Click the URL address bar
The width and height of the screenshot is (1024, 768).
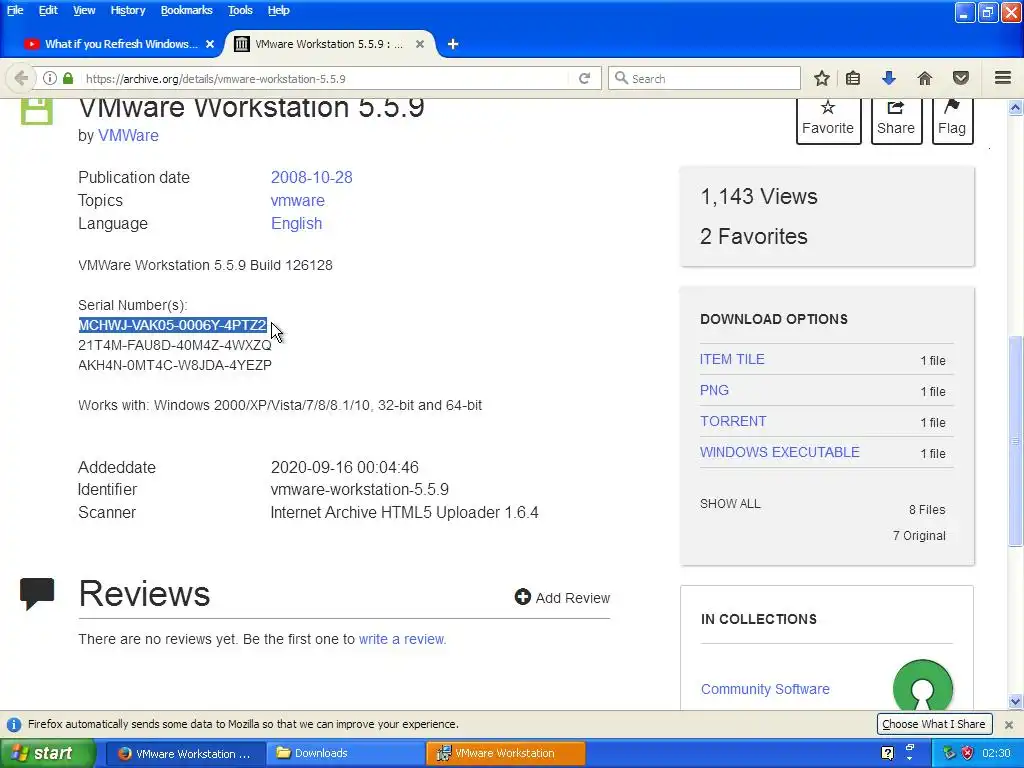coord(327,78)
